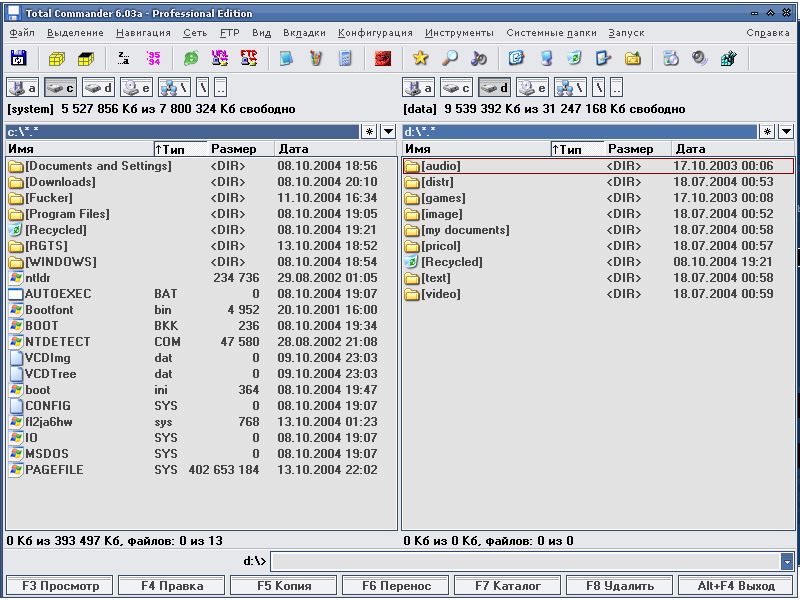This screenshot has height=600, width=800.
Task: Click the URL connection toolbar icon
Action: tap(220, 58)
